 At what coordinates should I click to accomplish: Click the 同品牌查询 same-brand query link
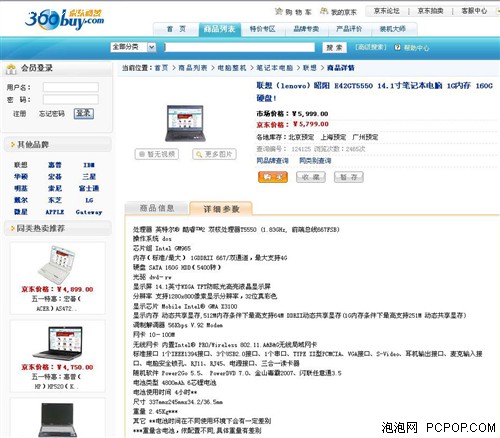[x=272, y=161]
